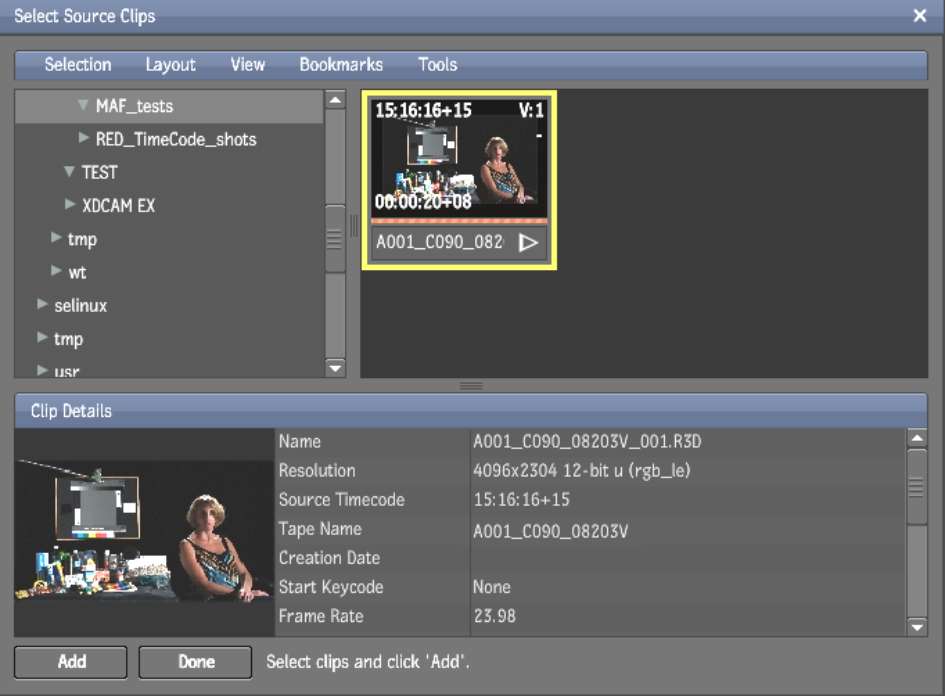The height and width of the screenshot is (696, 945).
Task: Click the Add button
Action: point(71,662)
